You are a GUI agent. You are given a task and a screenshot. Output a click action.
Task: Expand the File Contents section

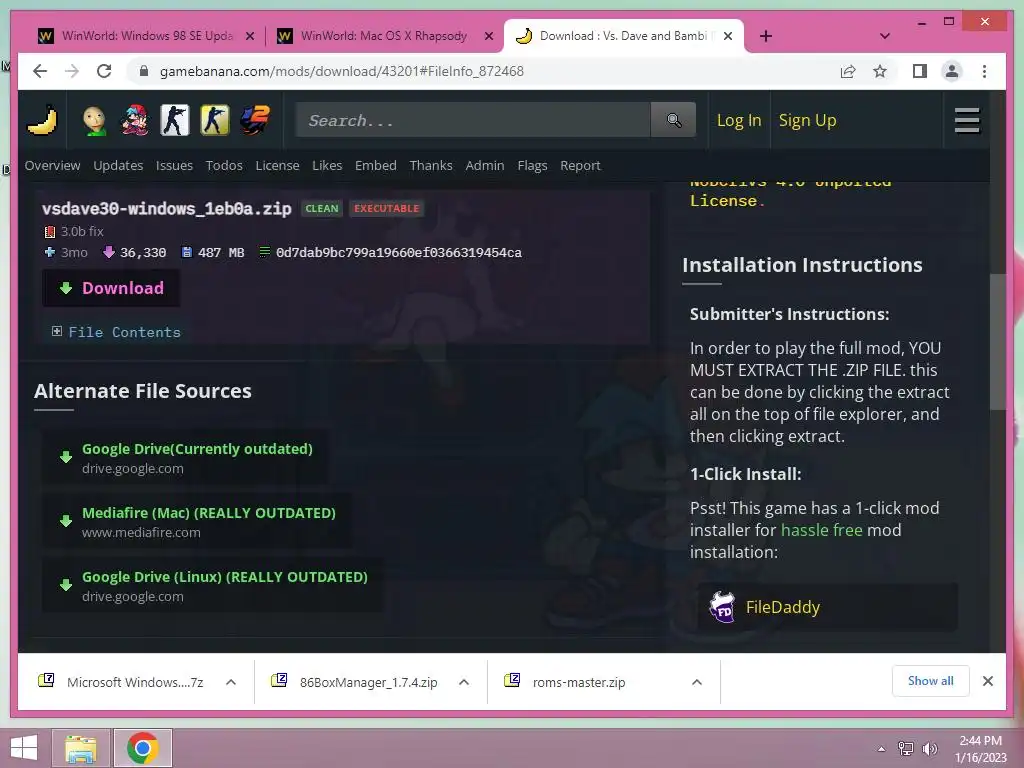116,332
